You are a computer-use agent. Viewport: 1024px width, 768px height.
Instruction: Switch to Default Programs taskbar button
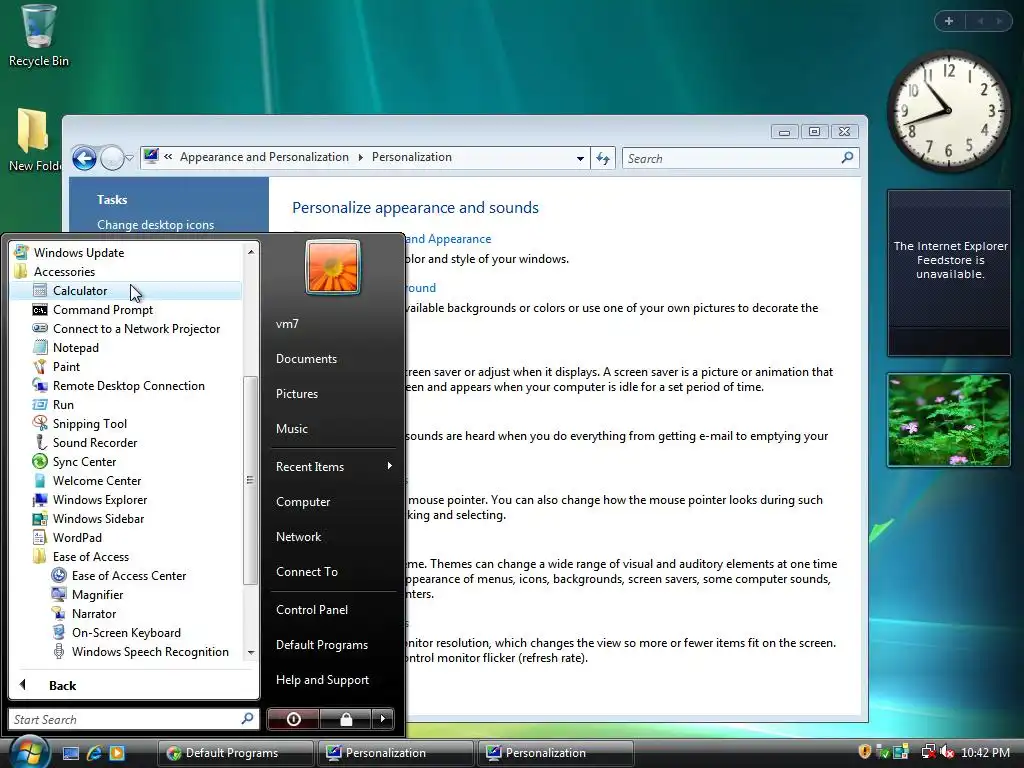pyautogui.click(x=236, y=753)
